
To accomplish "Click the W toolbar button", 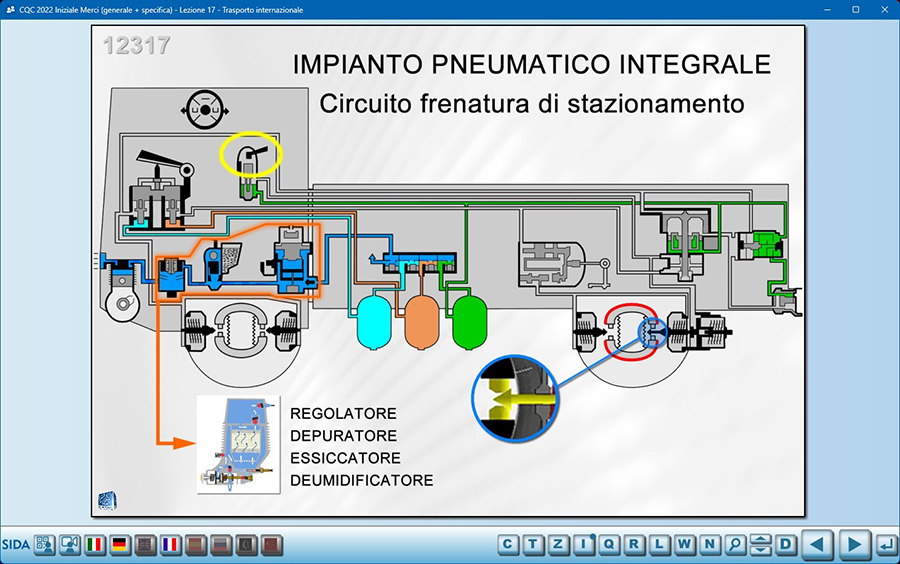I will pyautogui.click(x=685, y=545).
